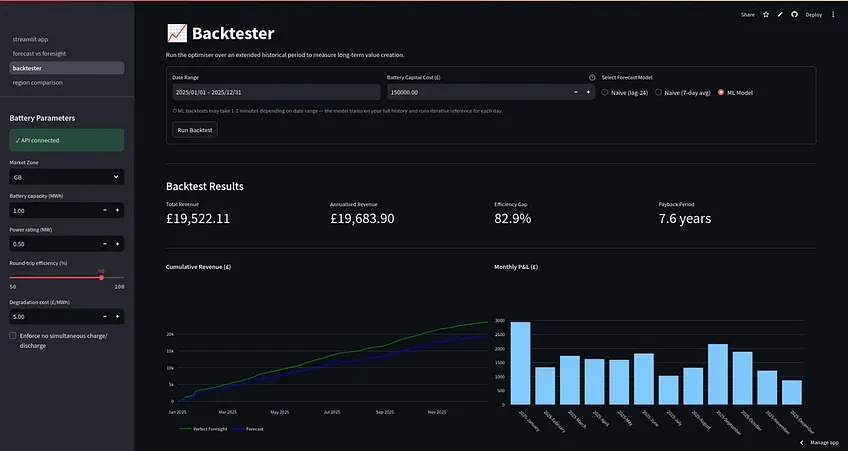Screen dimensions: 848x451
Task: Click the Power rating value field
Action: pos(53,244)
